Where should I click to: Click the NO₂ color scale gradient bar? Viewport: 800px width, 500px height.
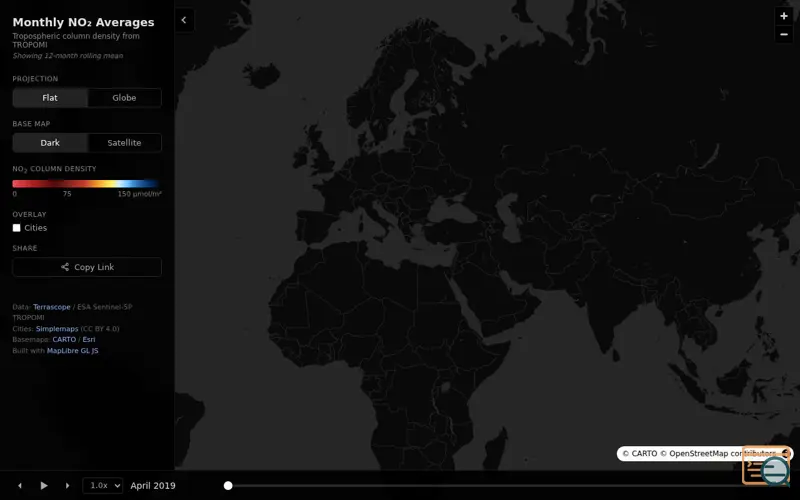click(x=86, y=184)
